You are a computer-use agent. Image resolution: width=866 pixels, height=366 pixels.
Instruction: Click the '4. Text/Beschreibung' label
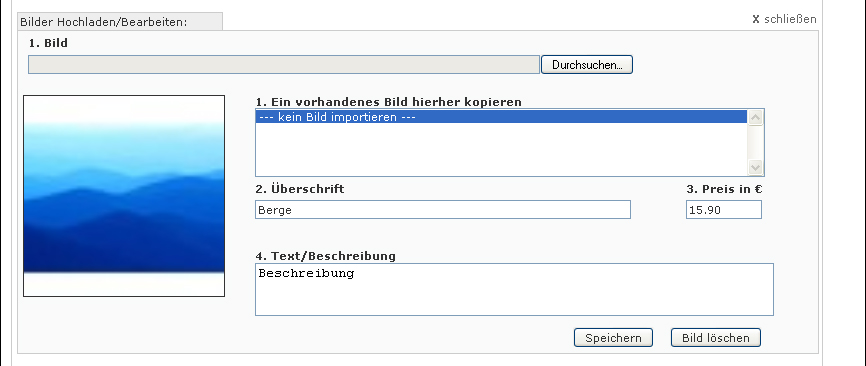(326, 256)
